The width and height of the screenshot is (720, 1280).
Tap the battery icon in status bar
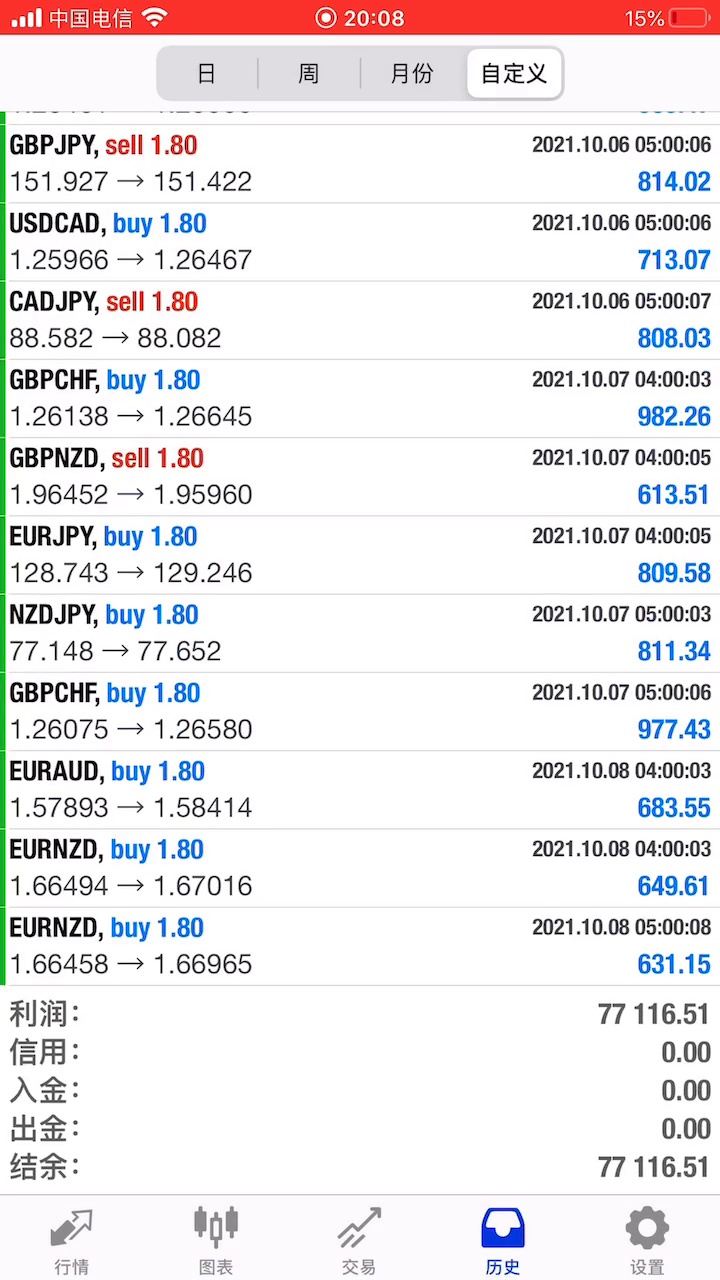click(690, 18)
